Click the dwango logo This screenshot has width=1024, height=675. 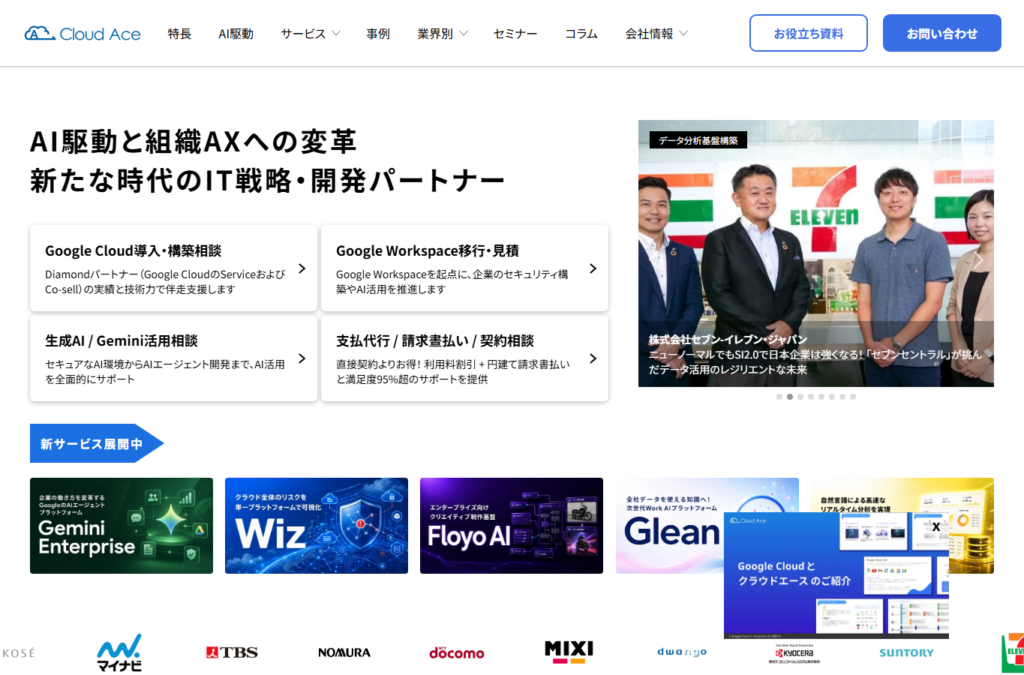682,652
